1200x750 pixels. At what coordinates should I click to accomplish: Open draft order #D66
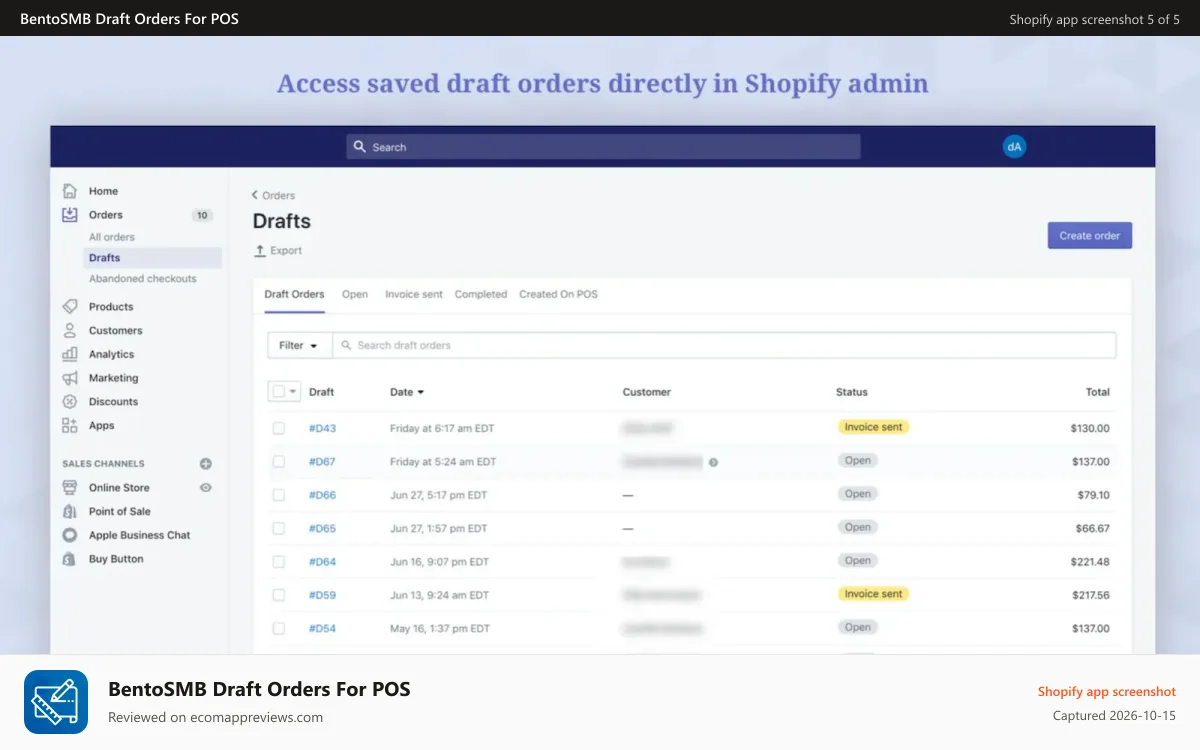tap(322, 495)
